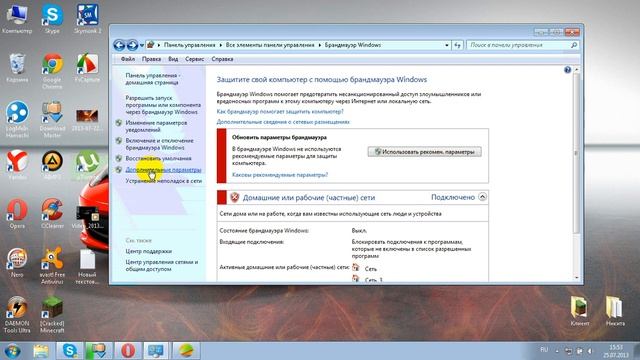Open the Computer desktop icon
640x360 pixels.
[17, 18]
